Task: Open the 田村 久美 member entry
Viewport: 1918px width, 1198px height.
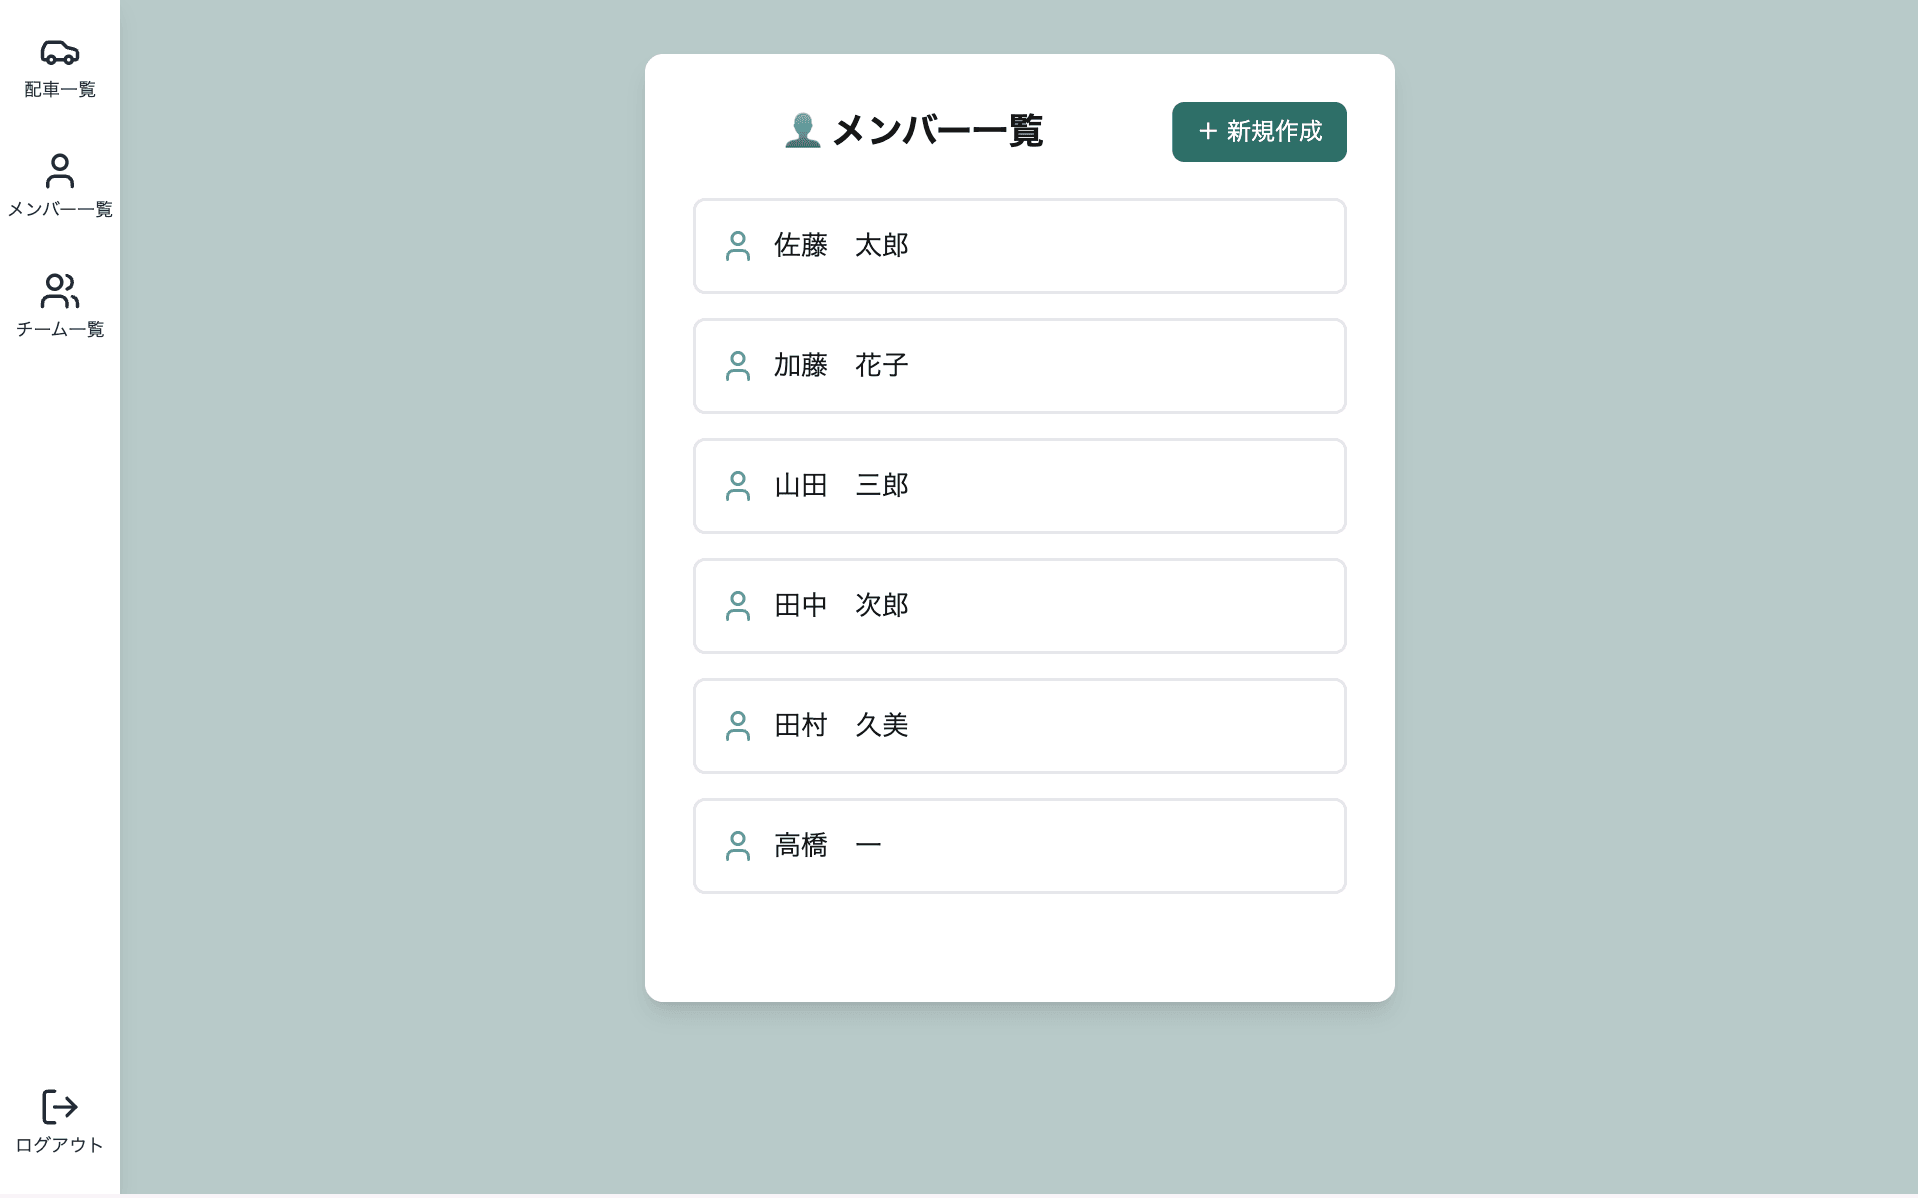Action: point(1019,726)
